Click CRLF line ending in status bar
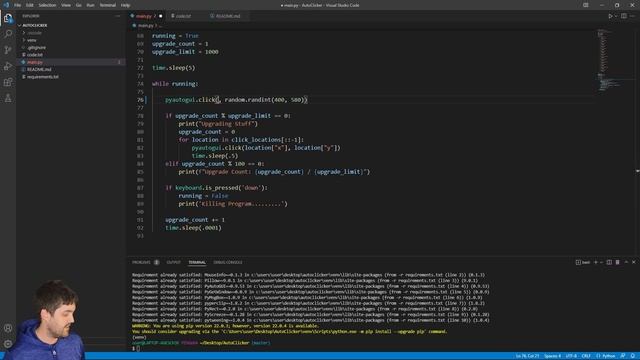 pyautogui.click(x=587, y=356)
